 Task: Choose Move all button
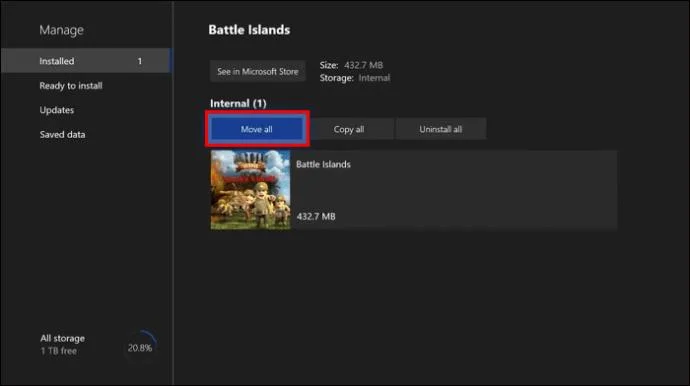pos(257,129)
